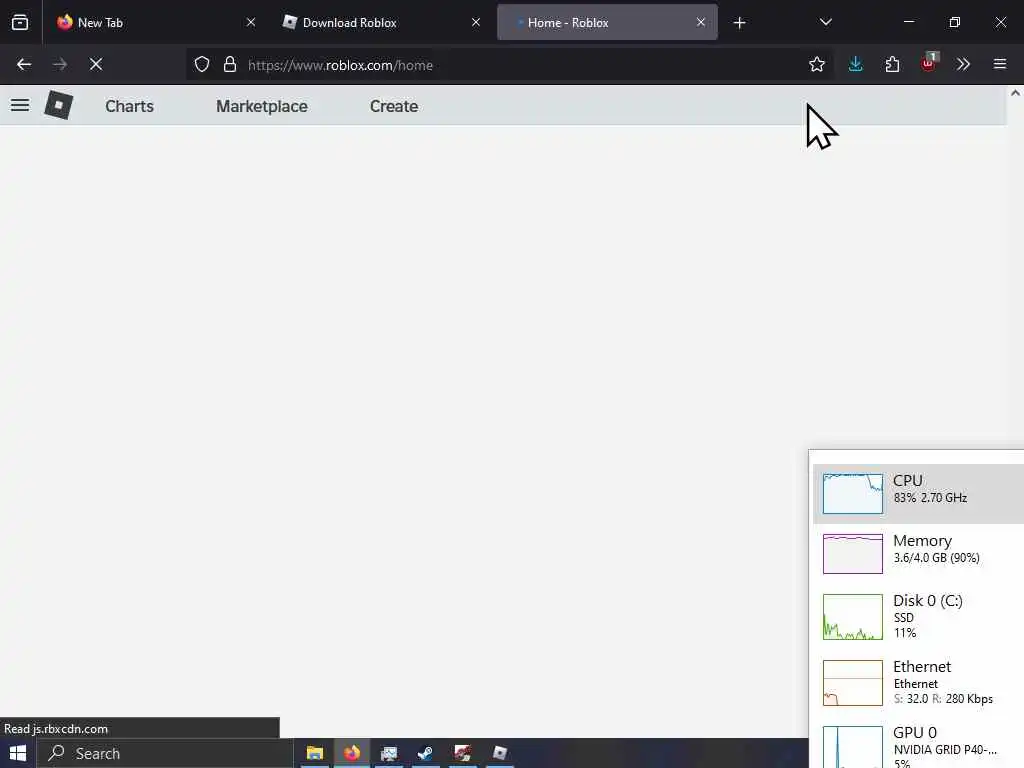The image size is (1024, 768).
Task: Open the Firefox recent browsing view icon
Action: [x=20, y=22]
